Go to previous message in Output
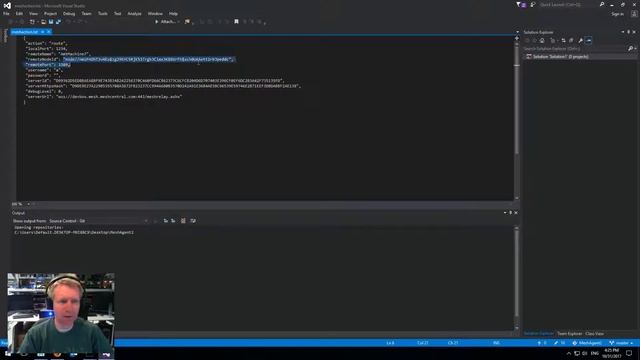Image resolution: width=640 pixels, height=360 pixels. click(x=166, y=221)
